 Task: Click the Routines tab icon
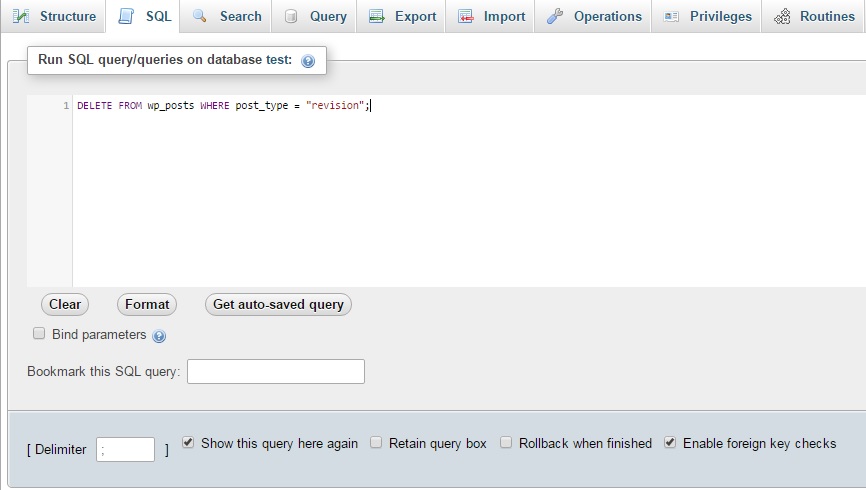(782, 16)
